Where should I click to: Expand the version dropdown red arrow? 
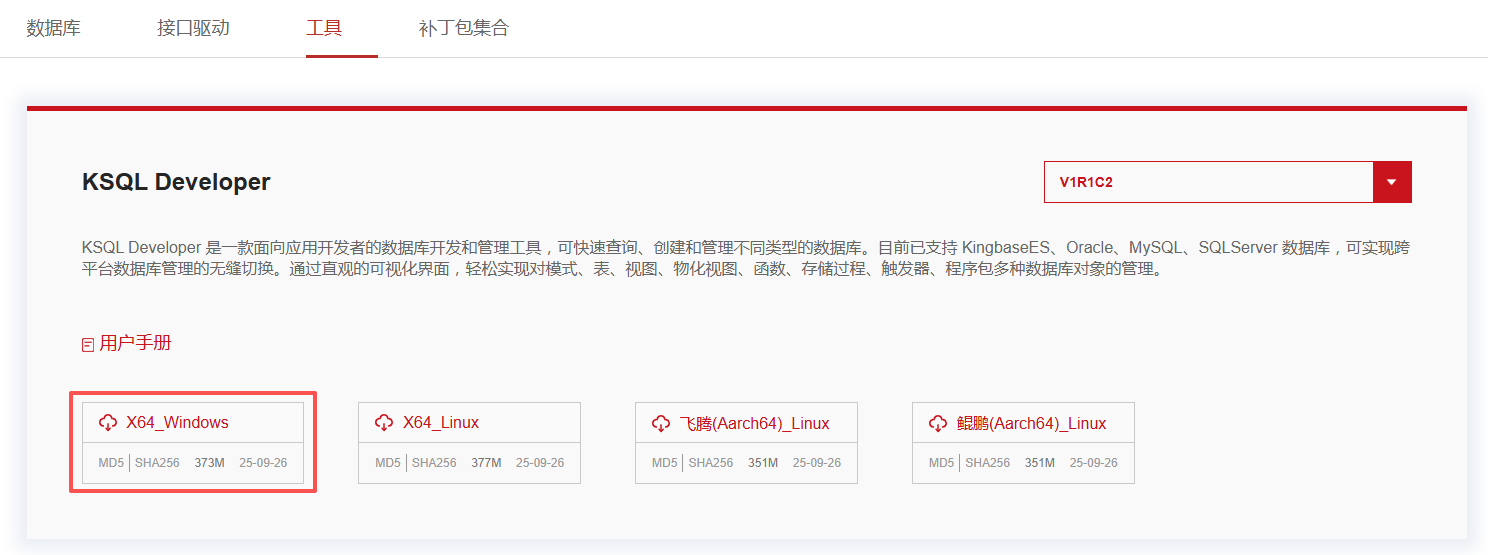[x=1392, y=183]
